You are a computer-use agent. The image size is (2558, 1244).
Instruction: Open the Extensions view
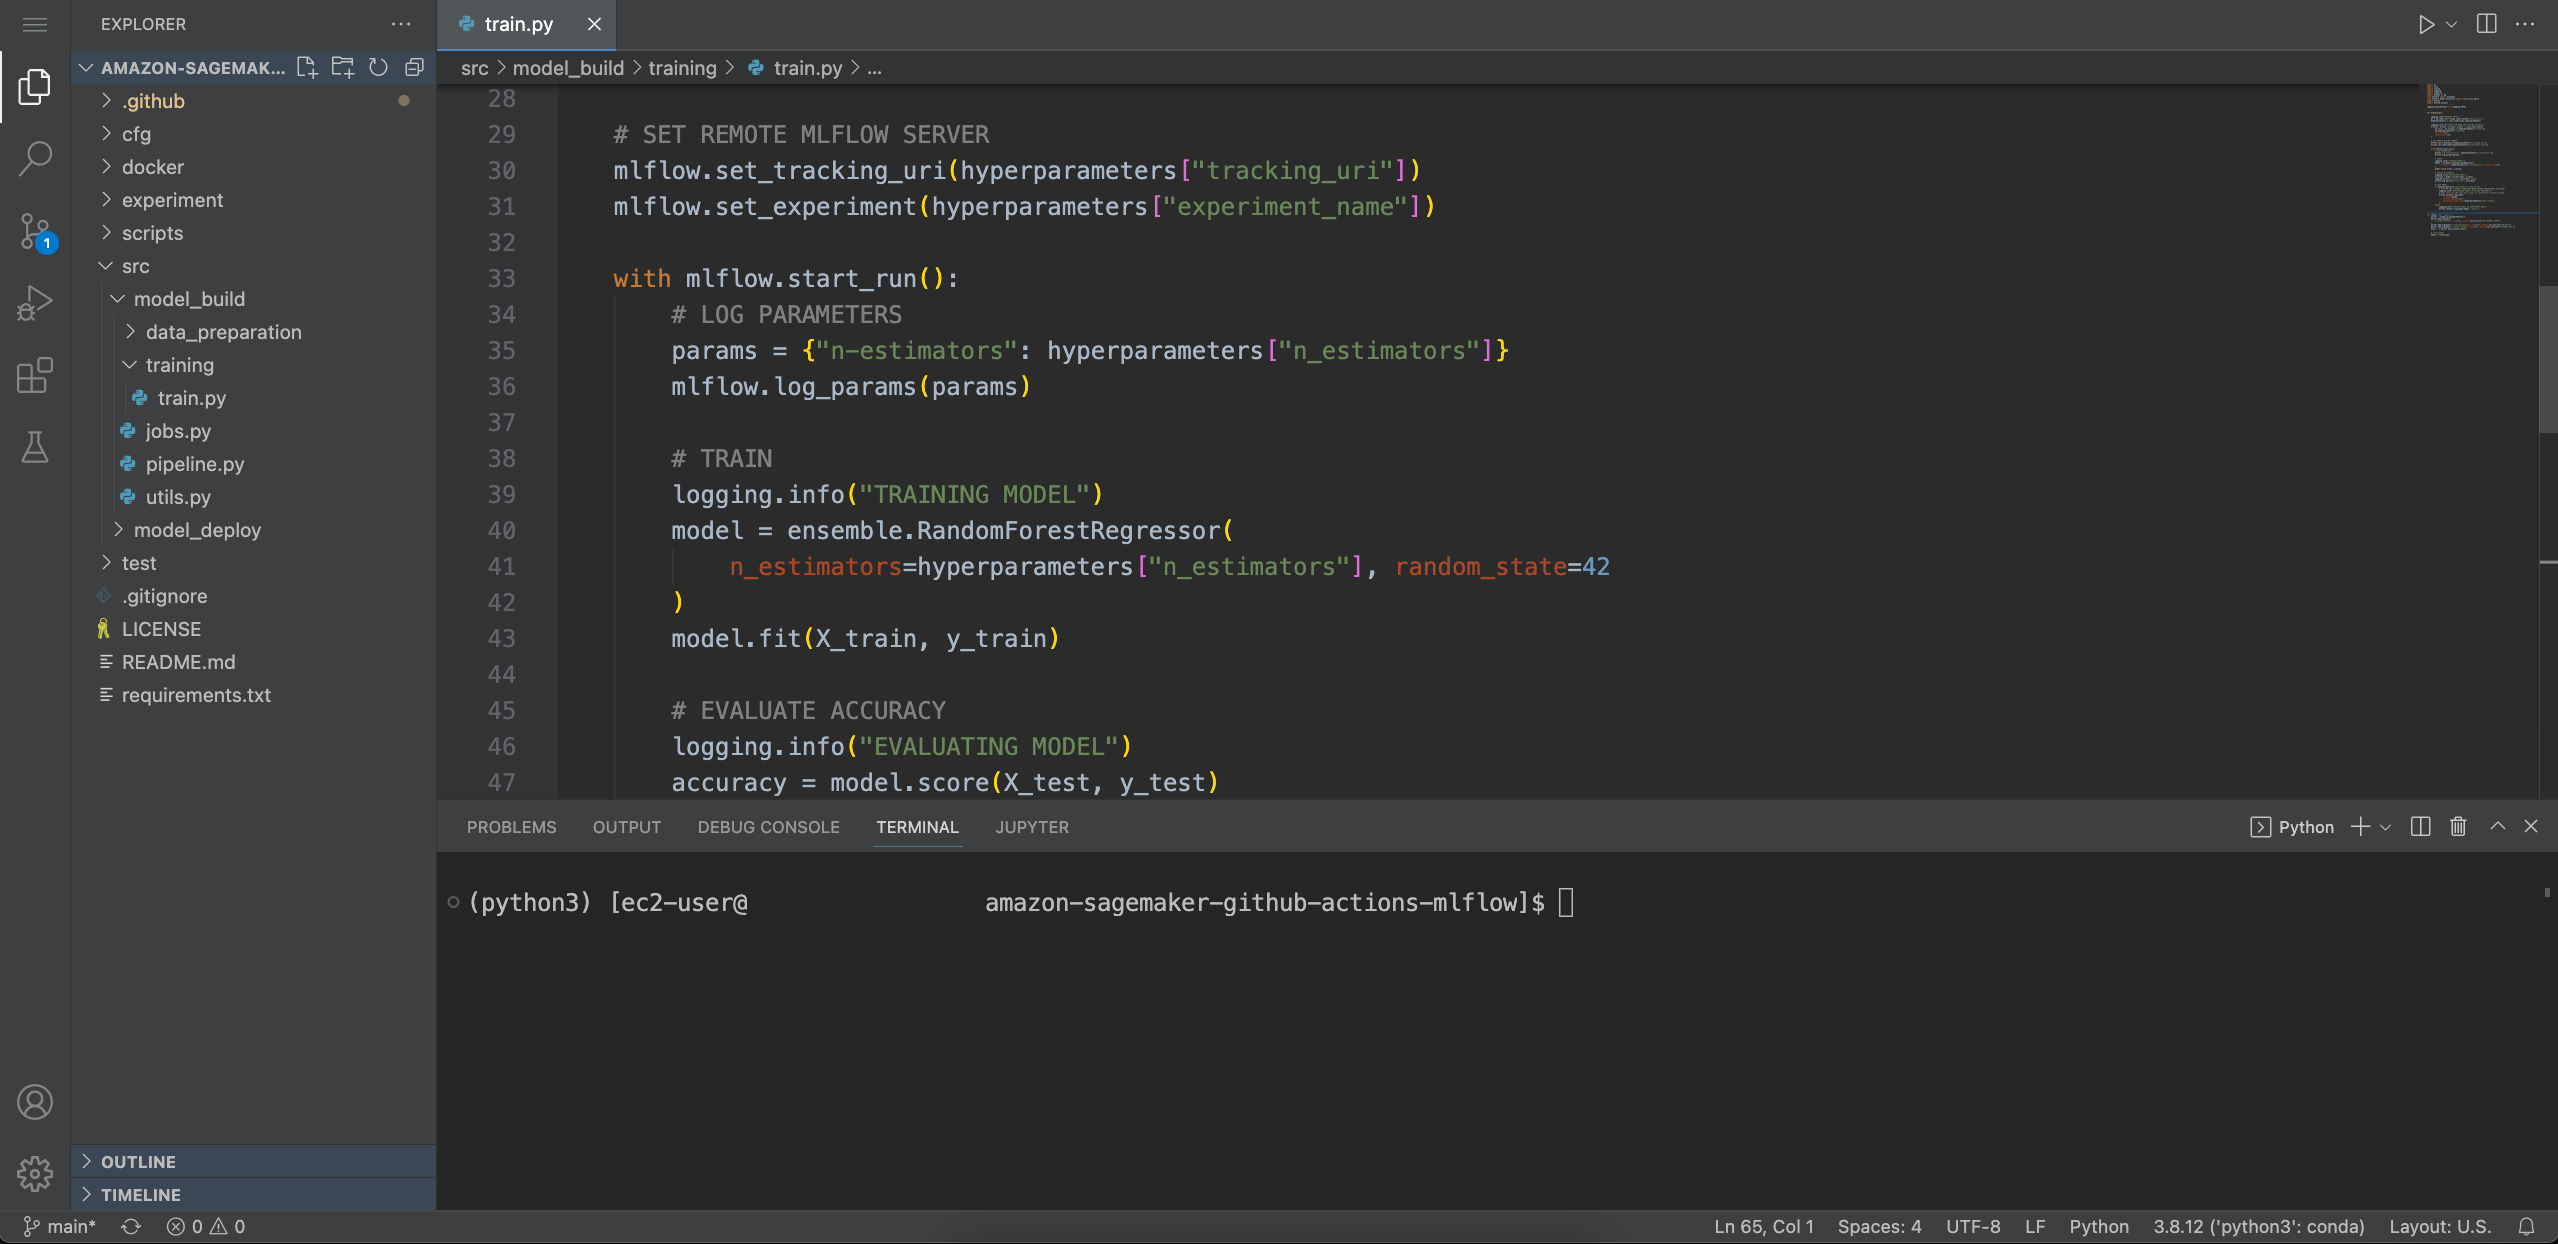point(35,375)
